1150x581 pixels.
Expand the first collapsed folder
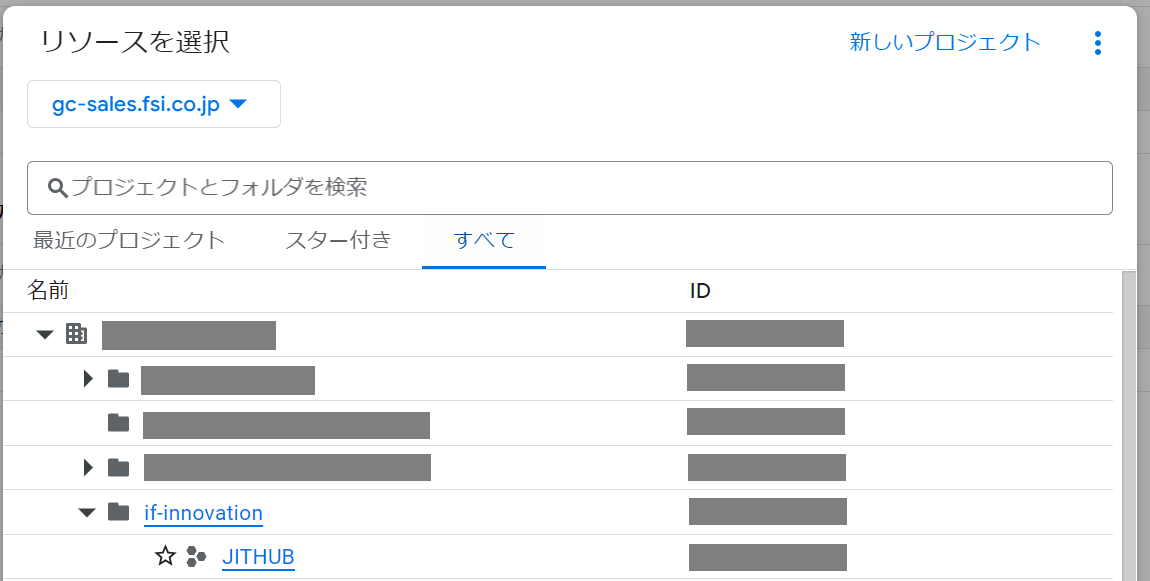[88, 378]
